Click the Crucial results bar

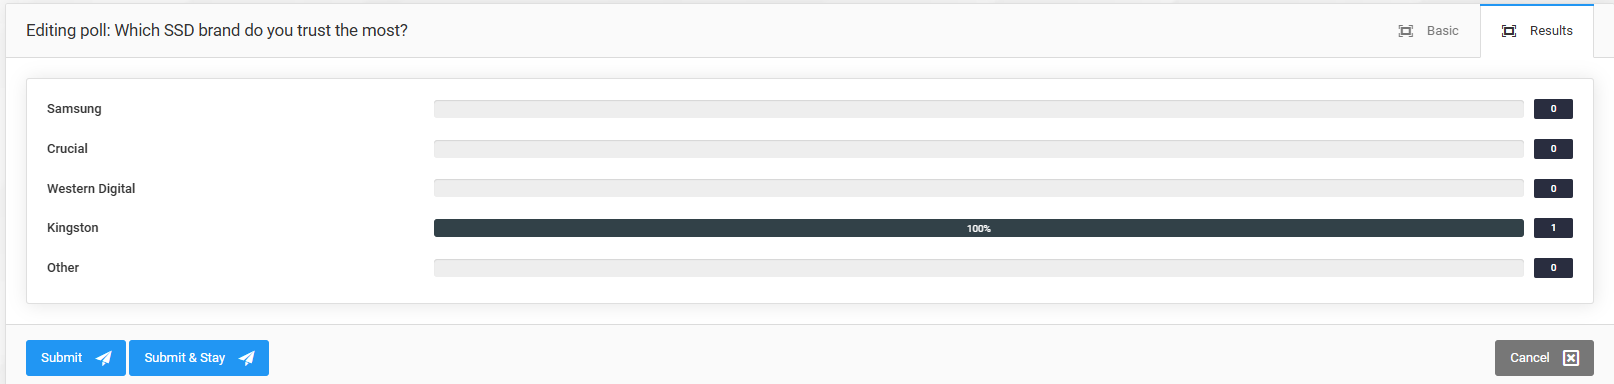coord(978,149)
